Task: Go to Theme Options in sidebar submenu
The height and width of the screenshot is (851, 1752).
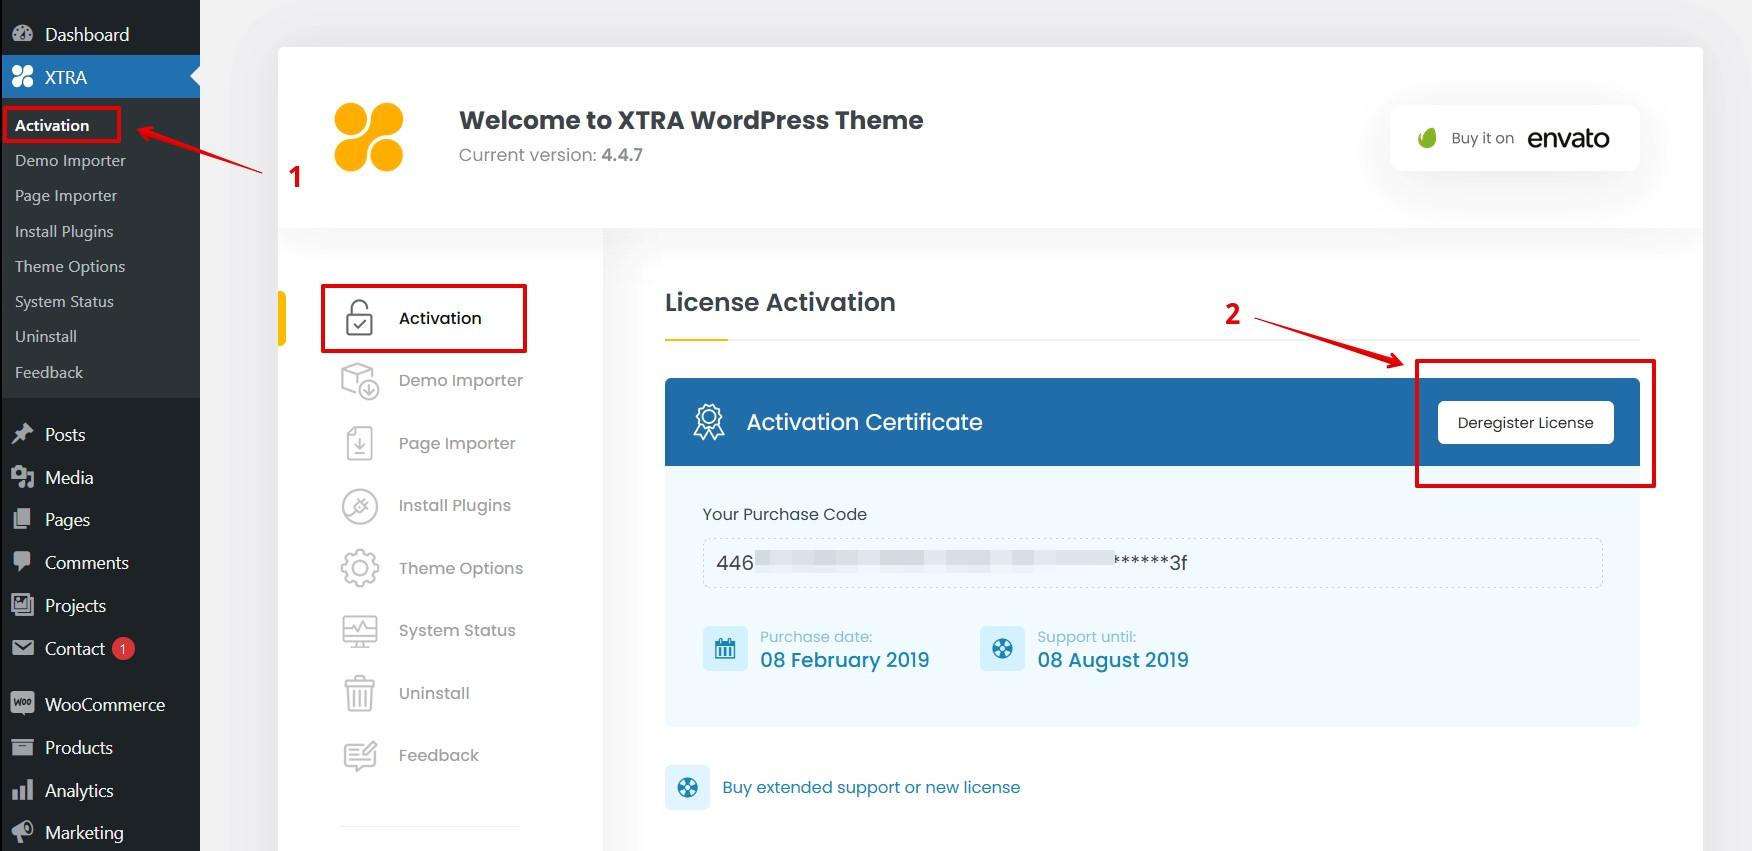Action: pyautogui.click(x=70, y=266)
